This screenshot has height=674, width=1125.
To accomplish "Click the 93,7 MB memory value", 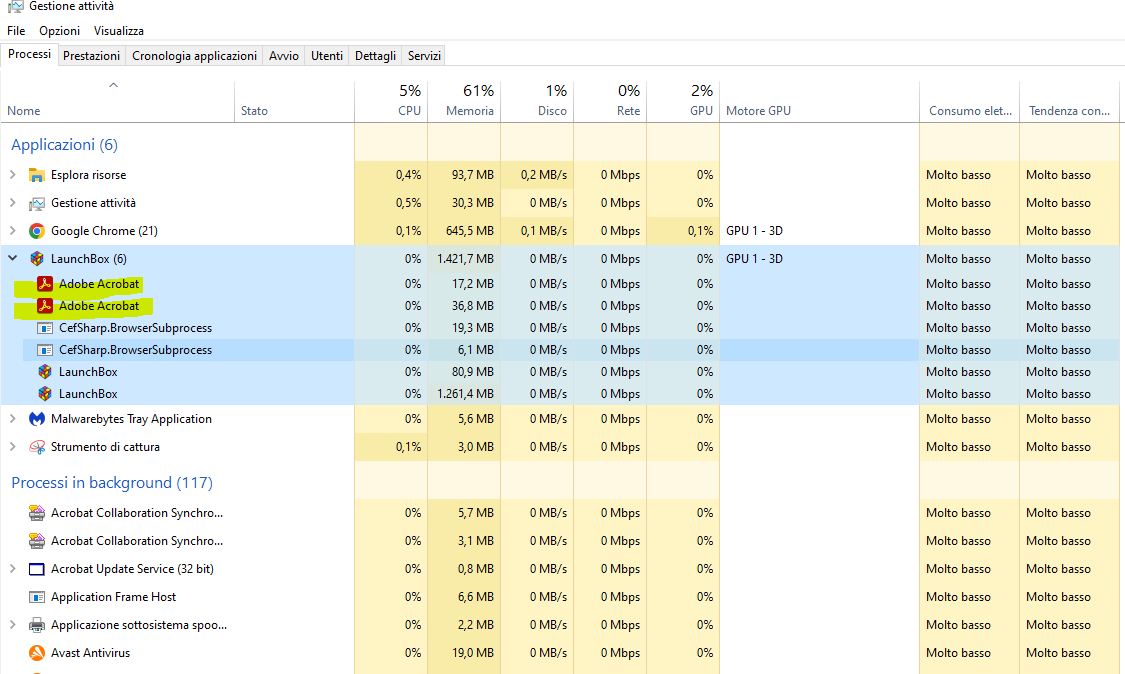I will [473, 175].
